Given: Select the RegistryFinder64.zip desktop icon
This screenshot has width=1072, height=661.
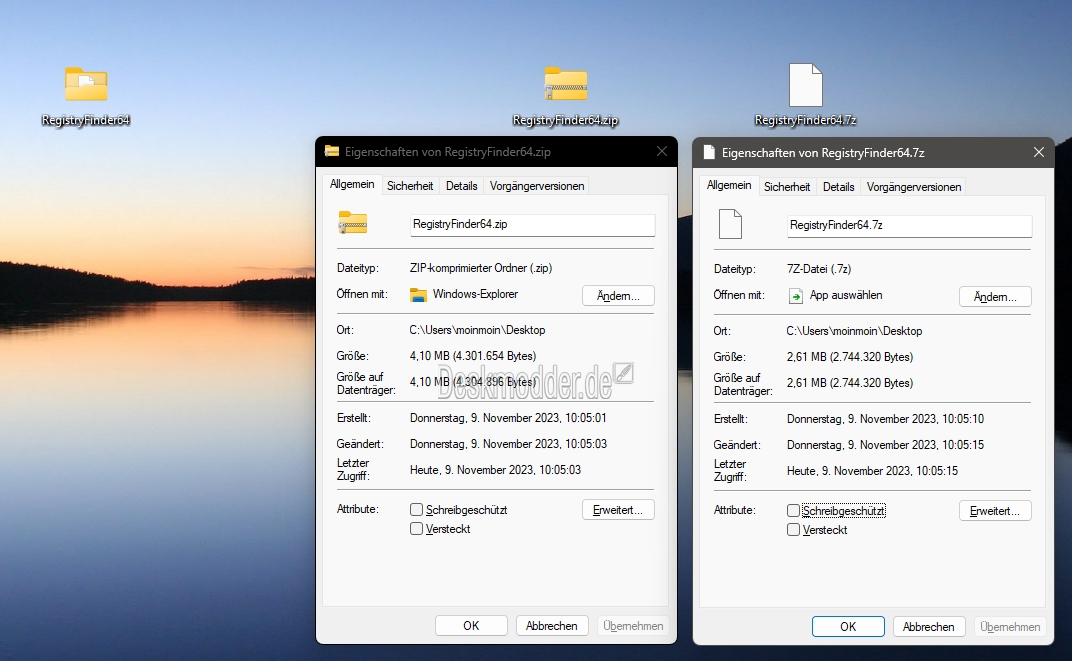Looking at the screenshot, I should click(x=565, y=96).
